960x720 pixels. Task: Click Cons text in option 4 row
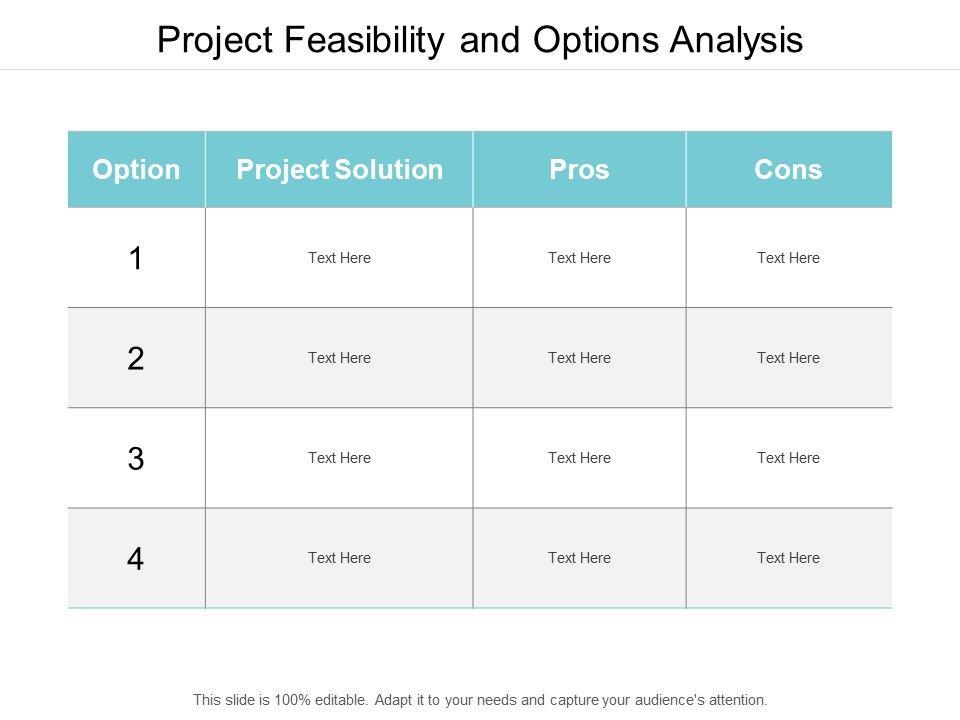click(x=788, y=558)
